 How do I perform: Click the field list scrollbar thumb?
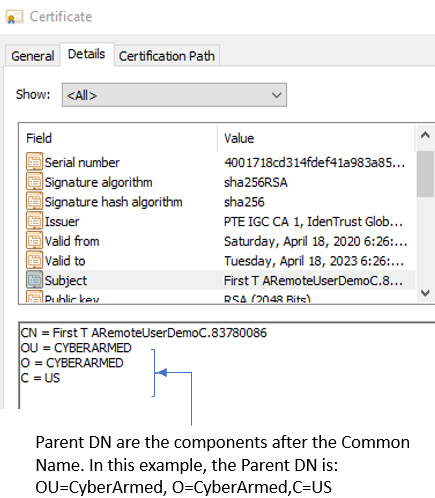click(425, 174)
